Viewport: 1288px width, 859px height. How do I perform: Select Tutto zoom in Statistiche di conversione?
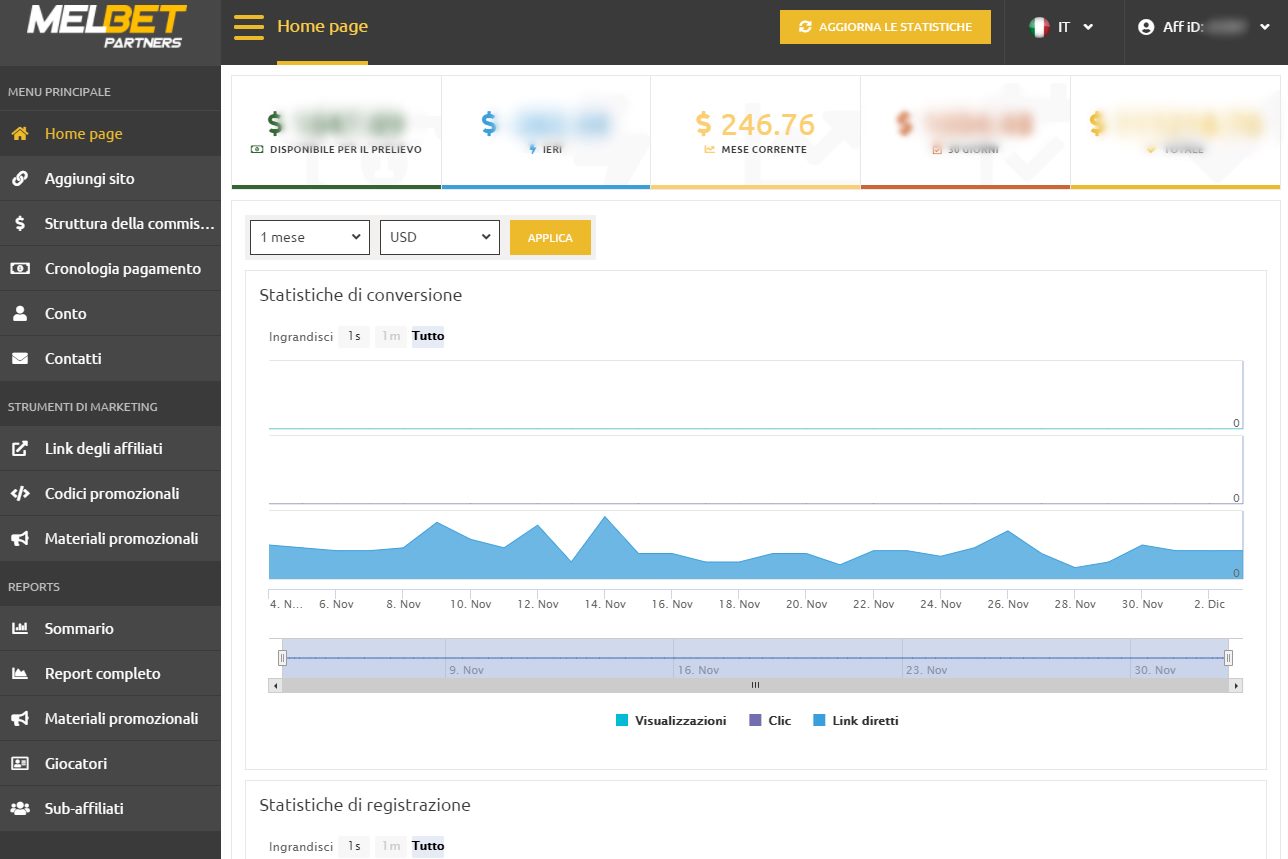(x=428, y=336)
